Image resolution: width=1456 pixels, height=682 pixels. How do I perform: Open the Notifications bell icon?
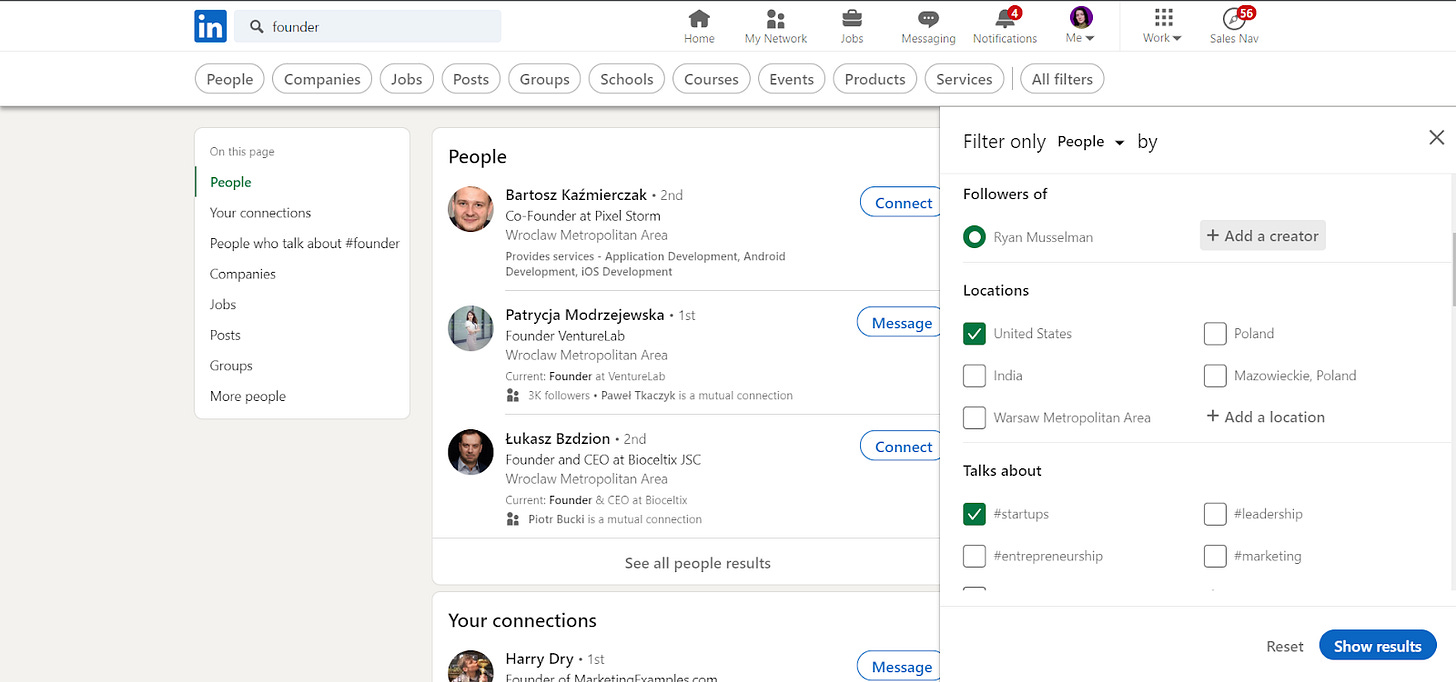click(x=1004, y=19)
